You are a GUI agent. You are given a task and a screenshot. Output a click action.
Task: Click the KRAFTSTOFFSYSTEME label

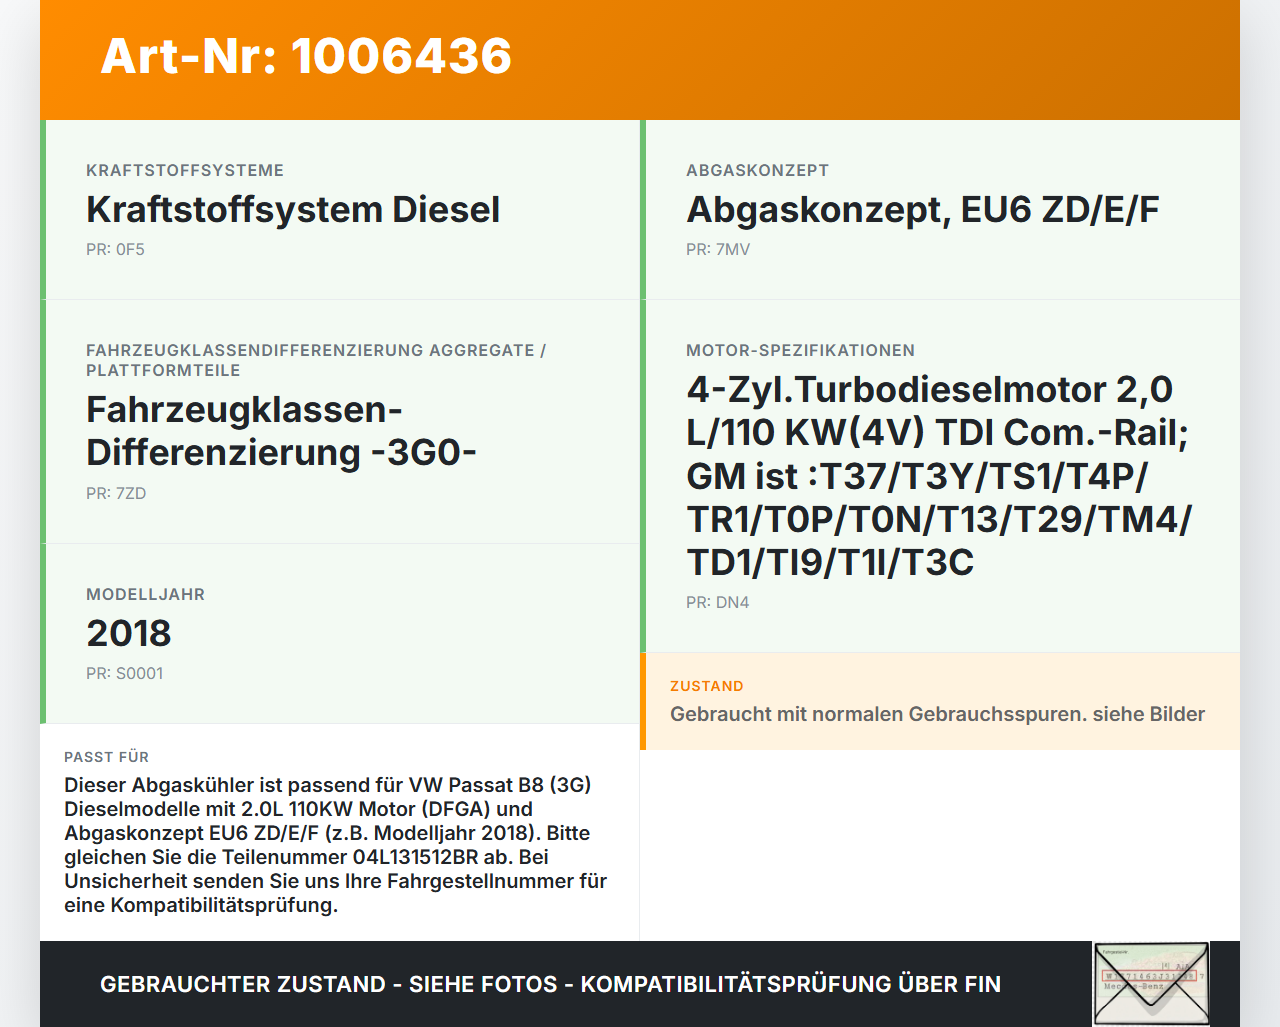[185, 170]
